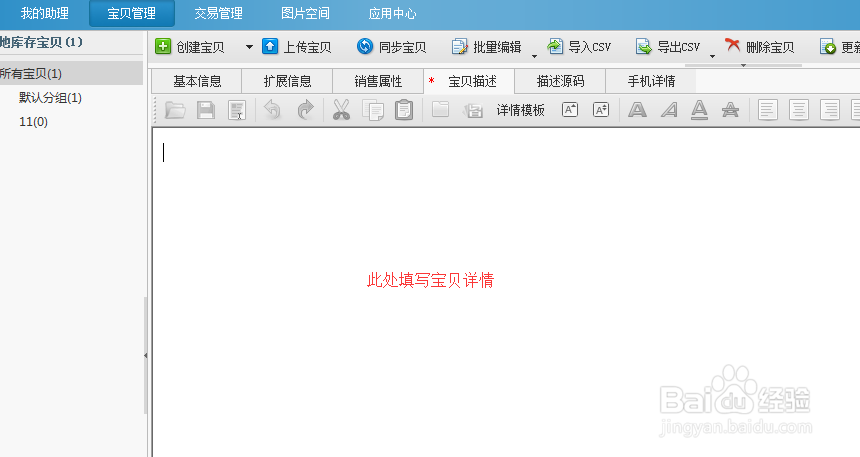860x457 pixels.
Task: Click the Upload Item (上传宝贝) button
Action: 297,47
